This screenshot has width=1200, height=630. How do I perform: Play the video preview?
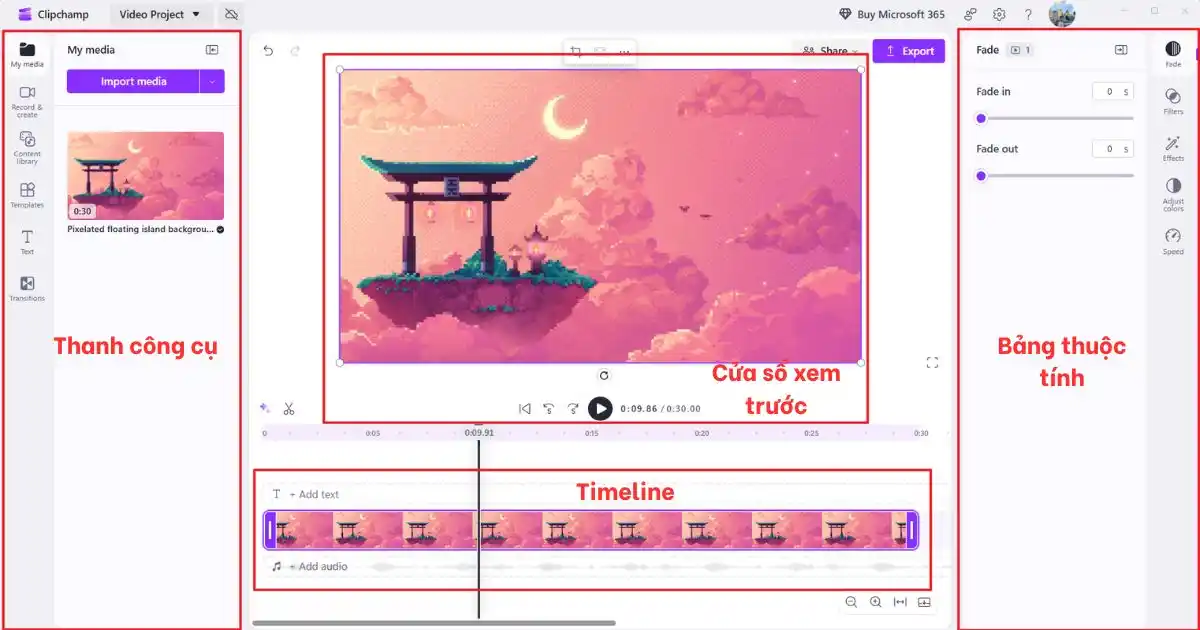point(600,408)
